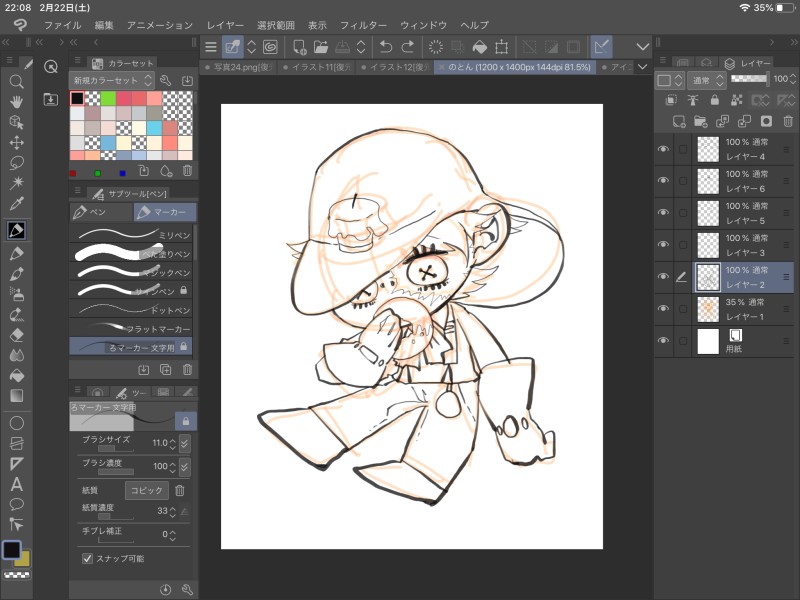800x600 pixels.
Task: Open ブラシサイズ dynamics dropdown button
Action: point(185,443)
